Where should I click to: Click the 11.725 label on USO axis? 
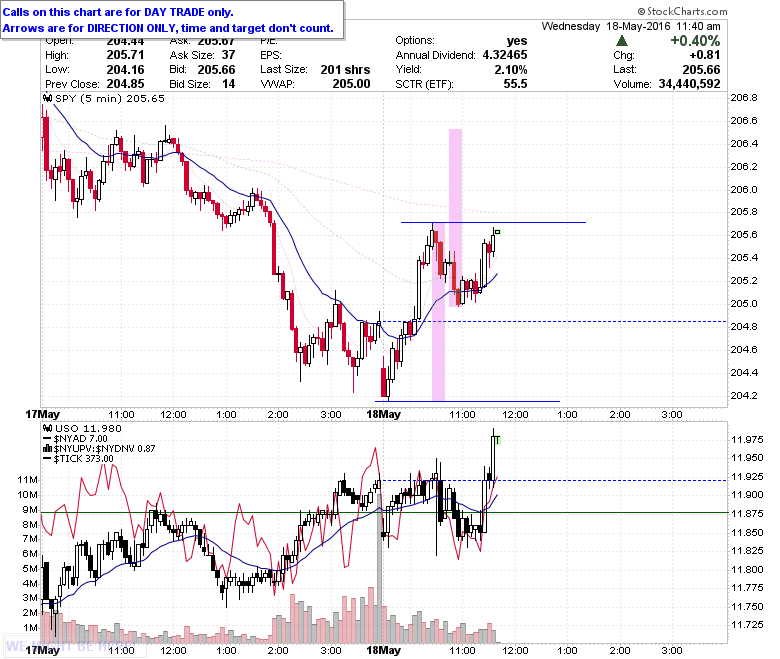(747, 624)
